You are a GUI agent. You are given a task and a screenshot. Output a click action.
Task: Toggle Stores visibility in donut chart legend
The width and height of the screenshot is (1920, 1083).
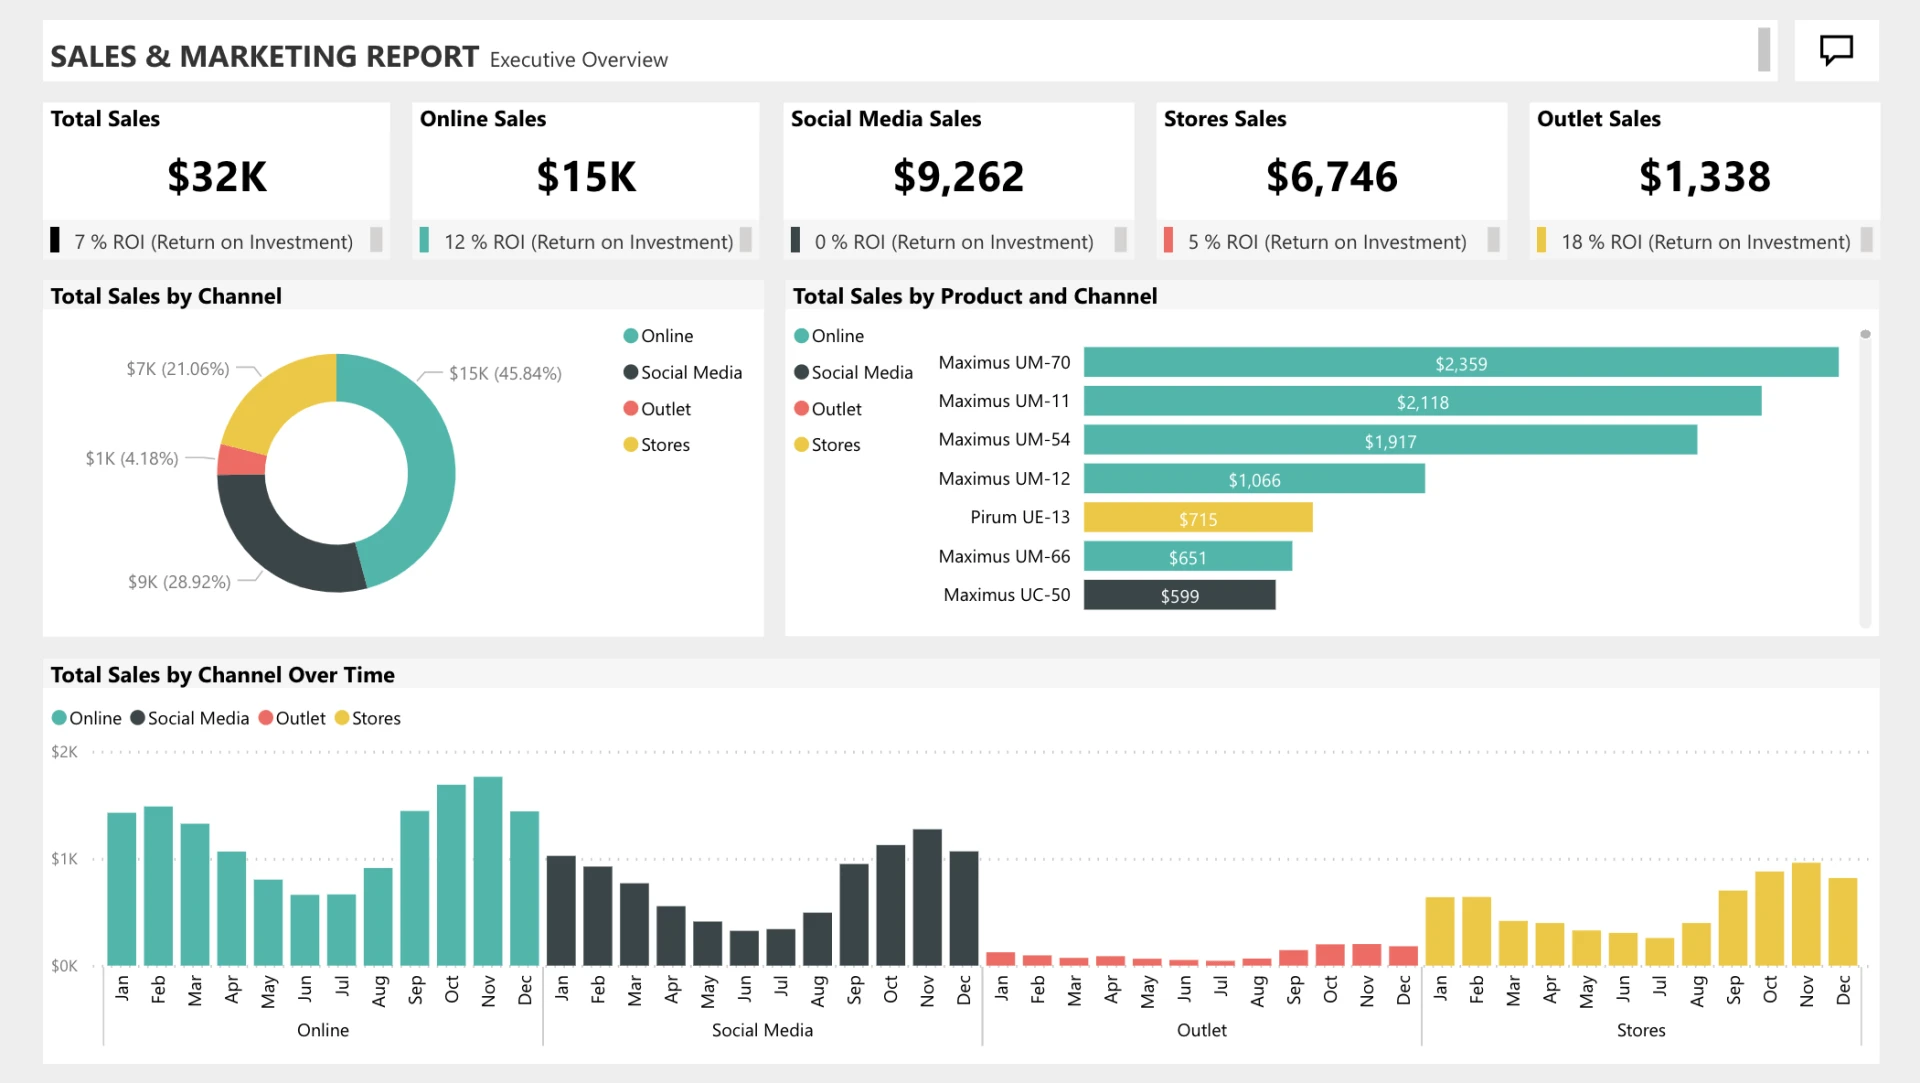tap(629, 444)
